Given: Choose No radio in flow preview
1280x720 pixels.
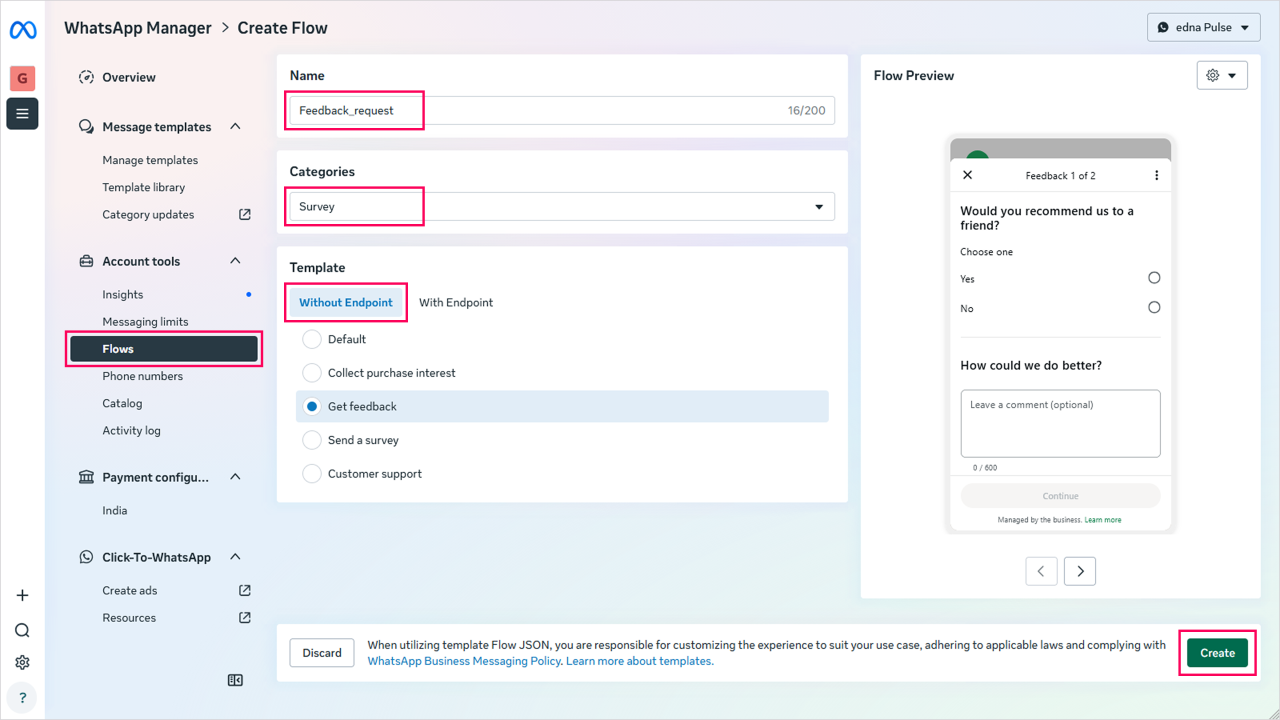Looking at the screenshot, I should click(x=1154, y=307).
